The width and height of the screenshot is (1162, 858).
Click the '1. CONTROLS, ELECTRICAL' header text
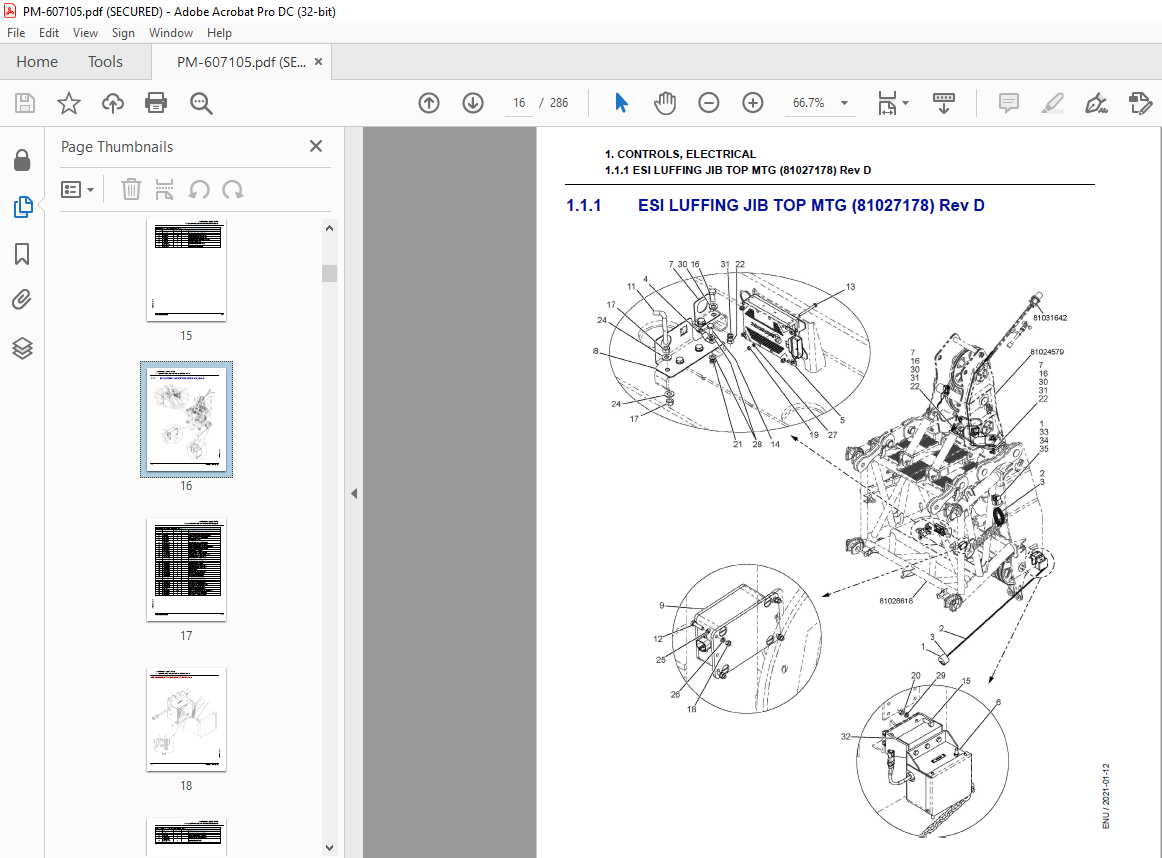click(x=680, y=154)
